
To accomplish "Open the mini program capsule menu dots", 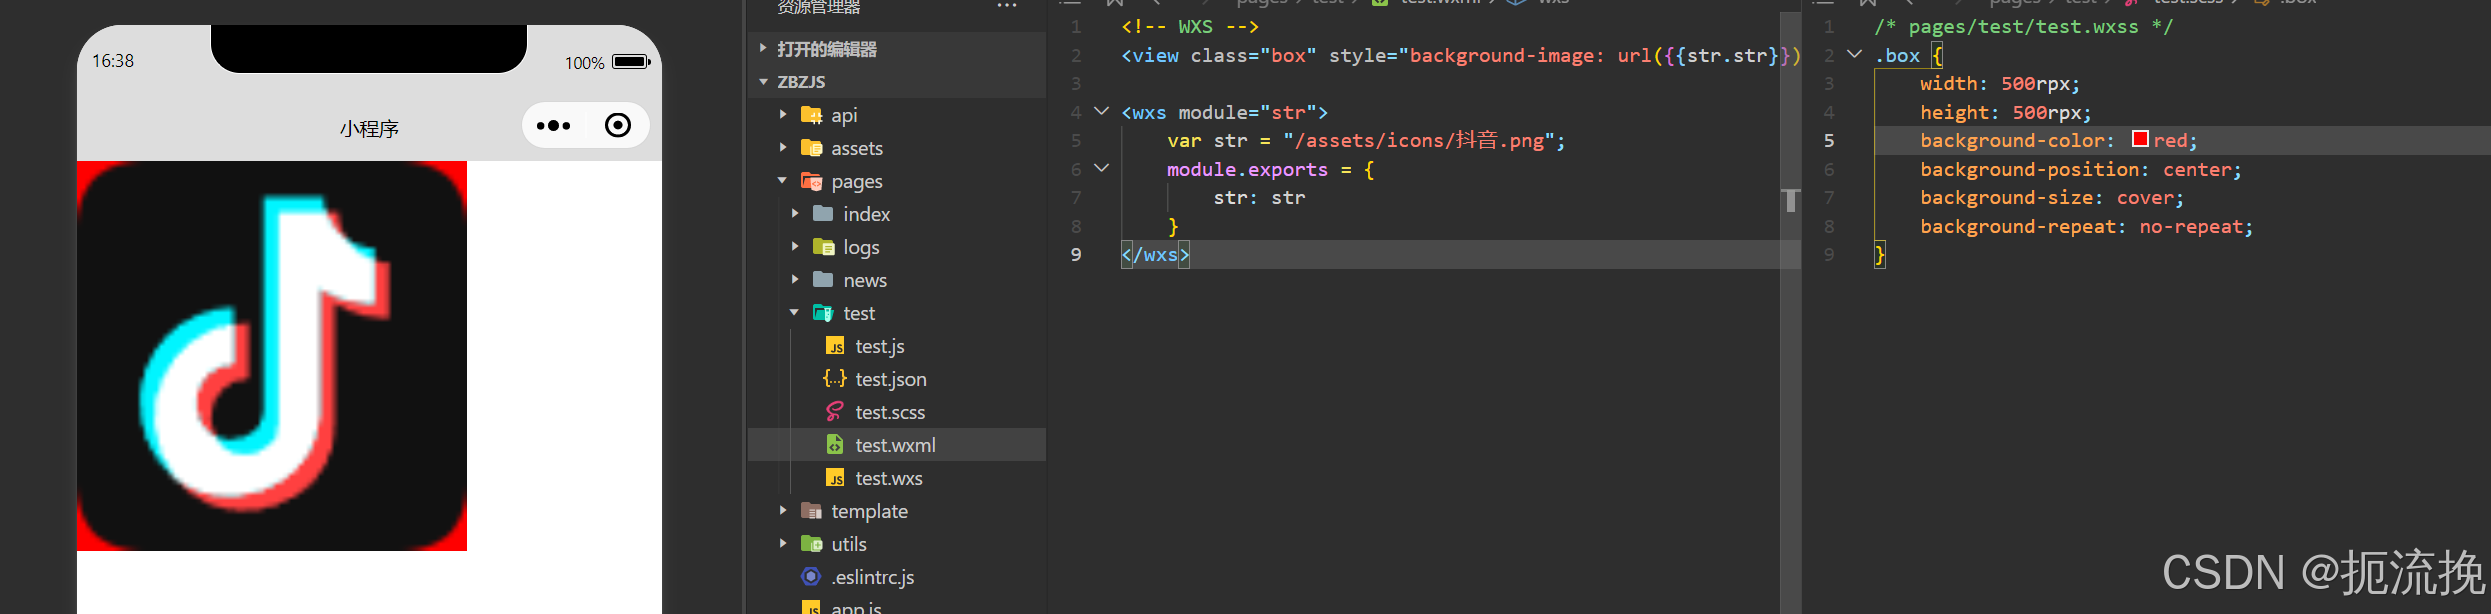I will point(553,126).
